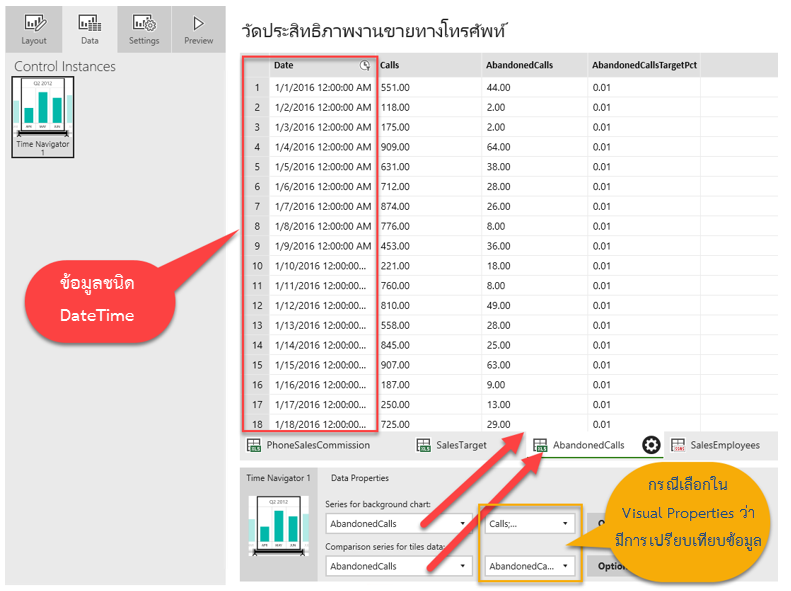
Task: Click the clock icon in Date header
Action: [365, 65]
